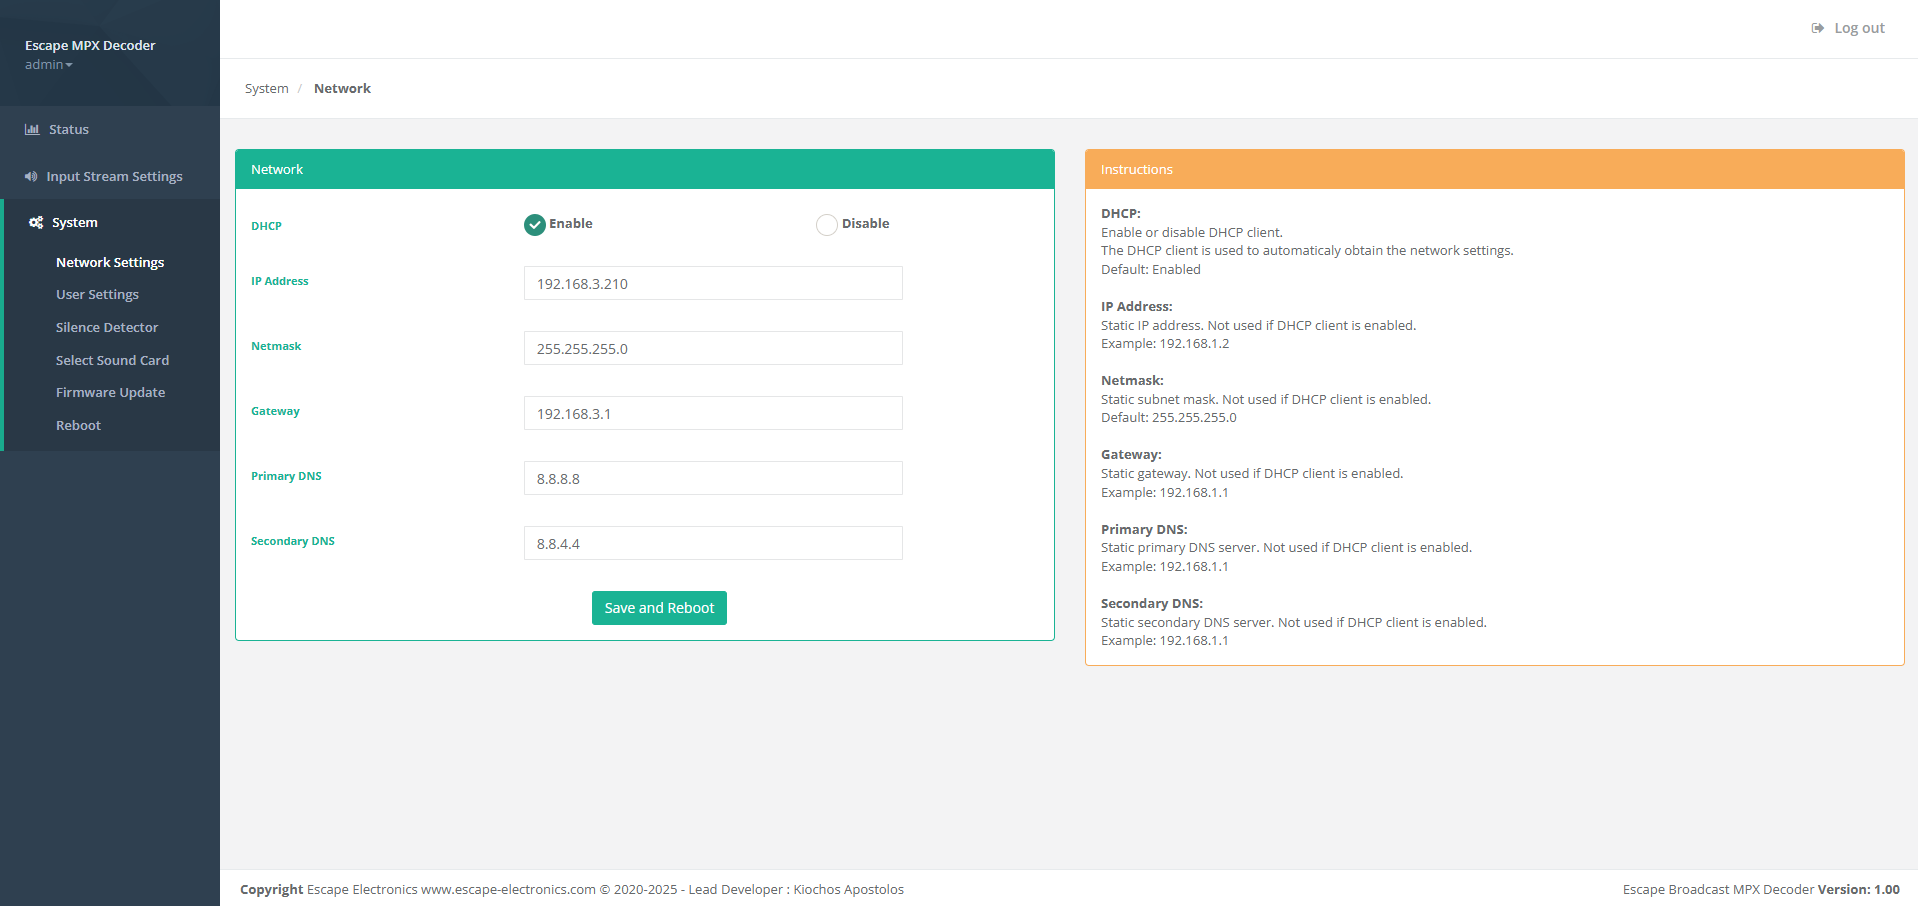Collapse the System menu section

[75, 223]
